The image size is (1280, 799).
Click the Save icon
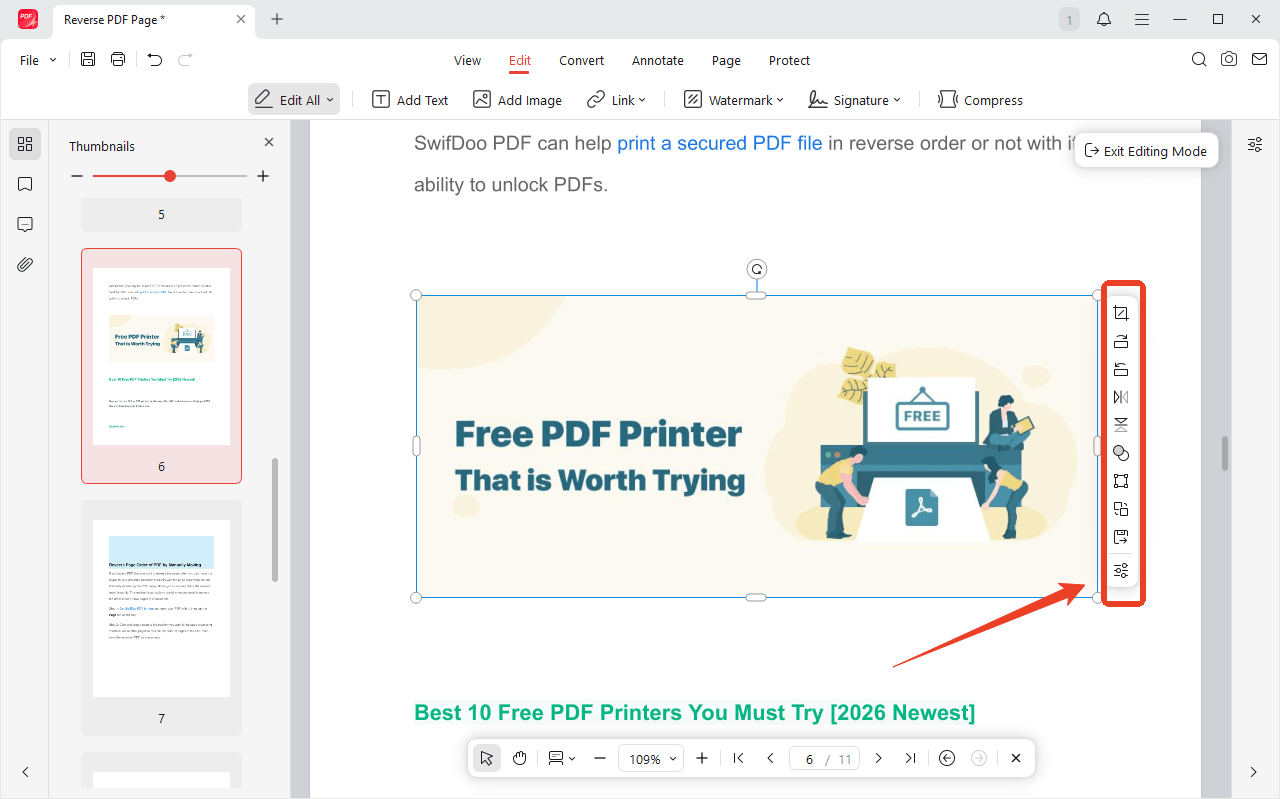pyautogui.click(x=88, y=60)
